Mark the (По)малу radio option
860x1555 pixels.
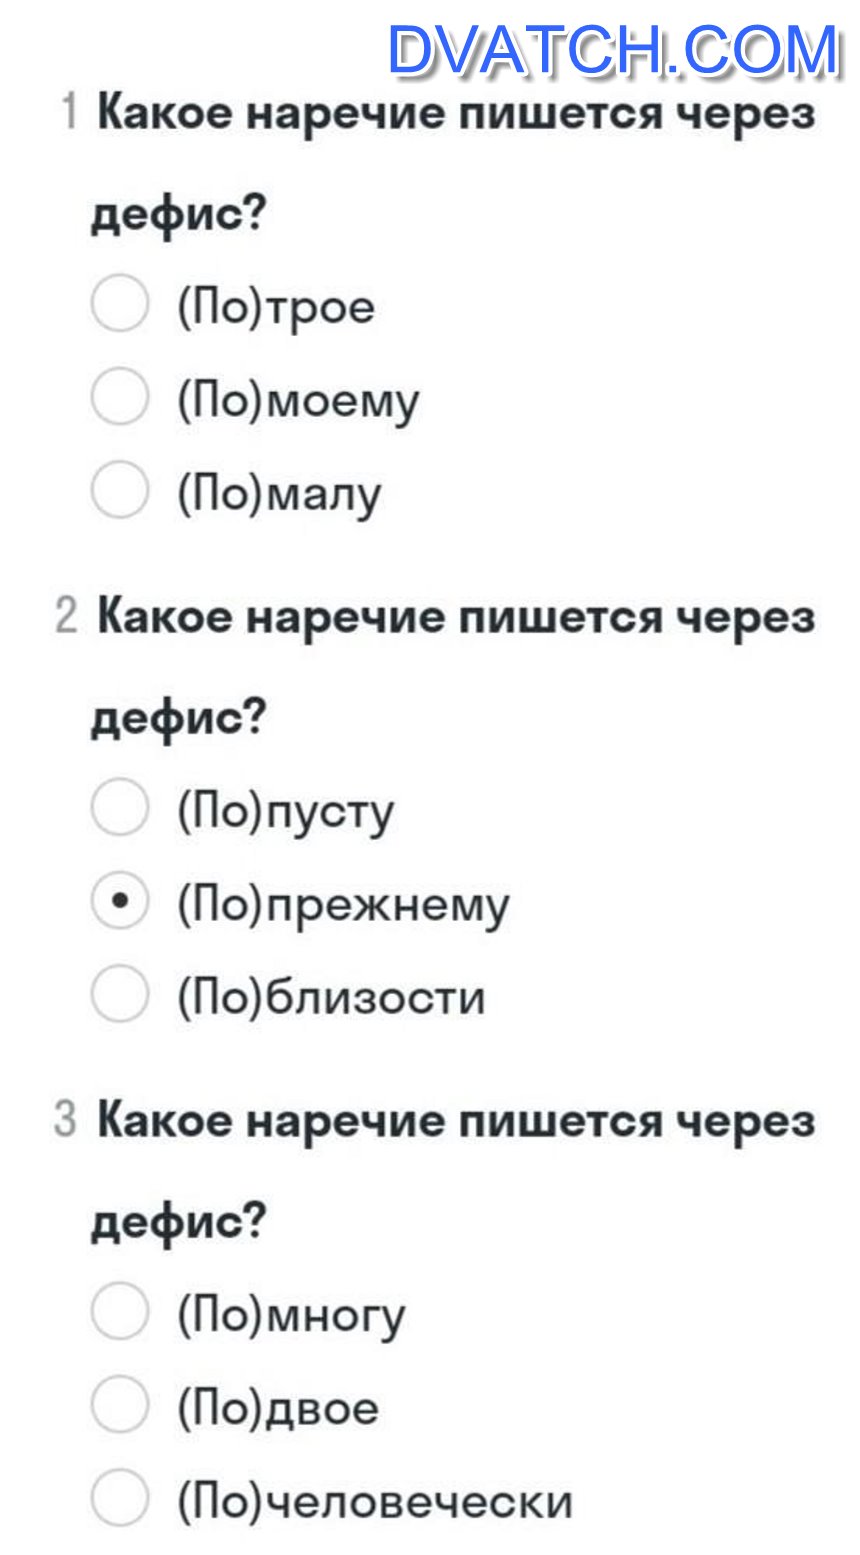point(120,490)
